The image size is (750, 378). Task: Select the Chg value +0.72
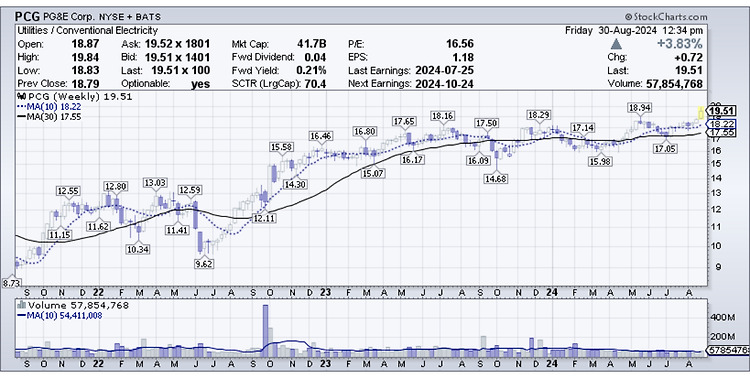[689, 58]
